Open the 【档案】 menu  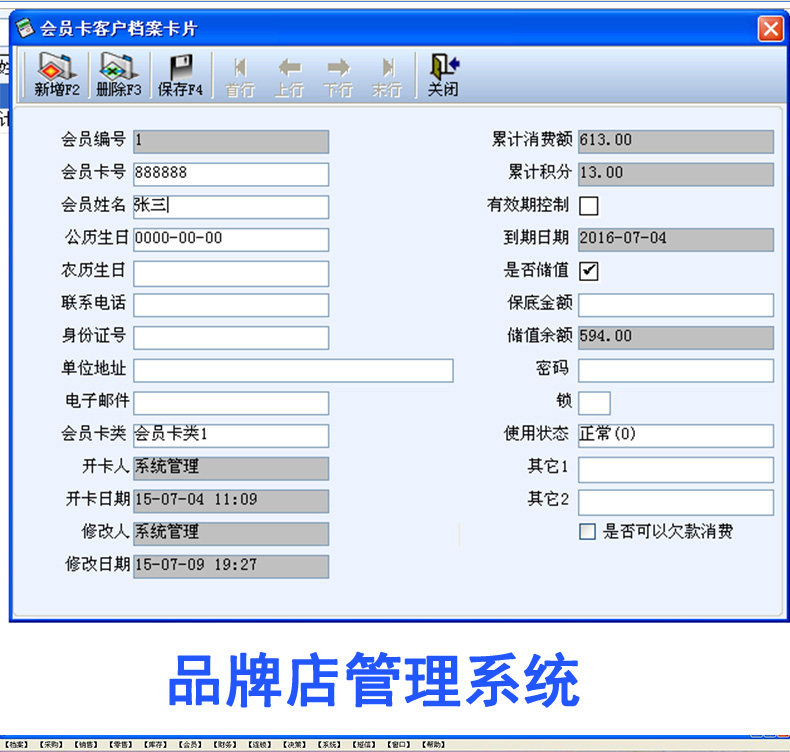17,744
